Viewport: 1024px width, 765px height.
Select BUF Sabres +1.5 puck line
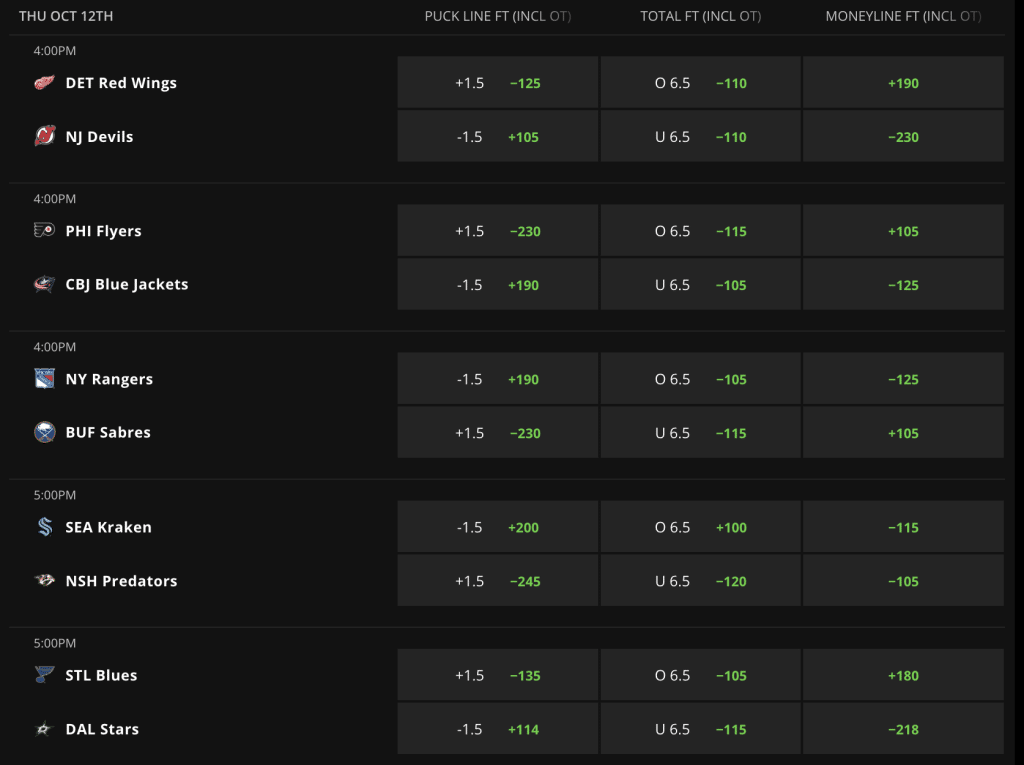tap(498, 432)
